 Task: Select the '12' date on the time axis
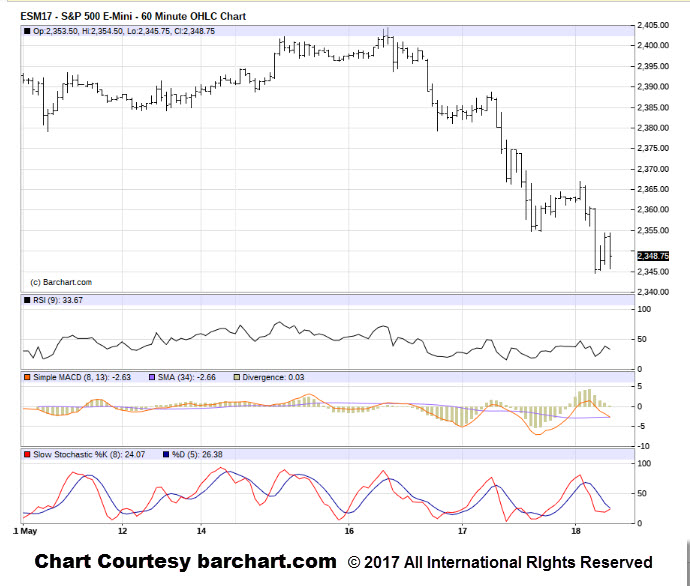[122, 532]
